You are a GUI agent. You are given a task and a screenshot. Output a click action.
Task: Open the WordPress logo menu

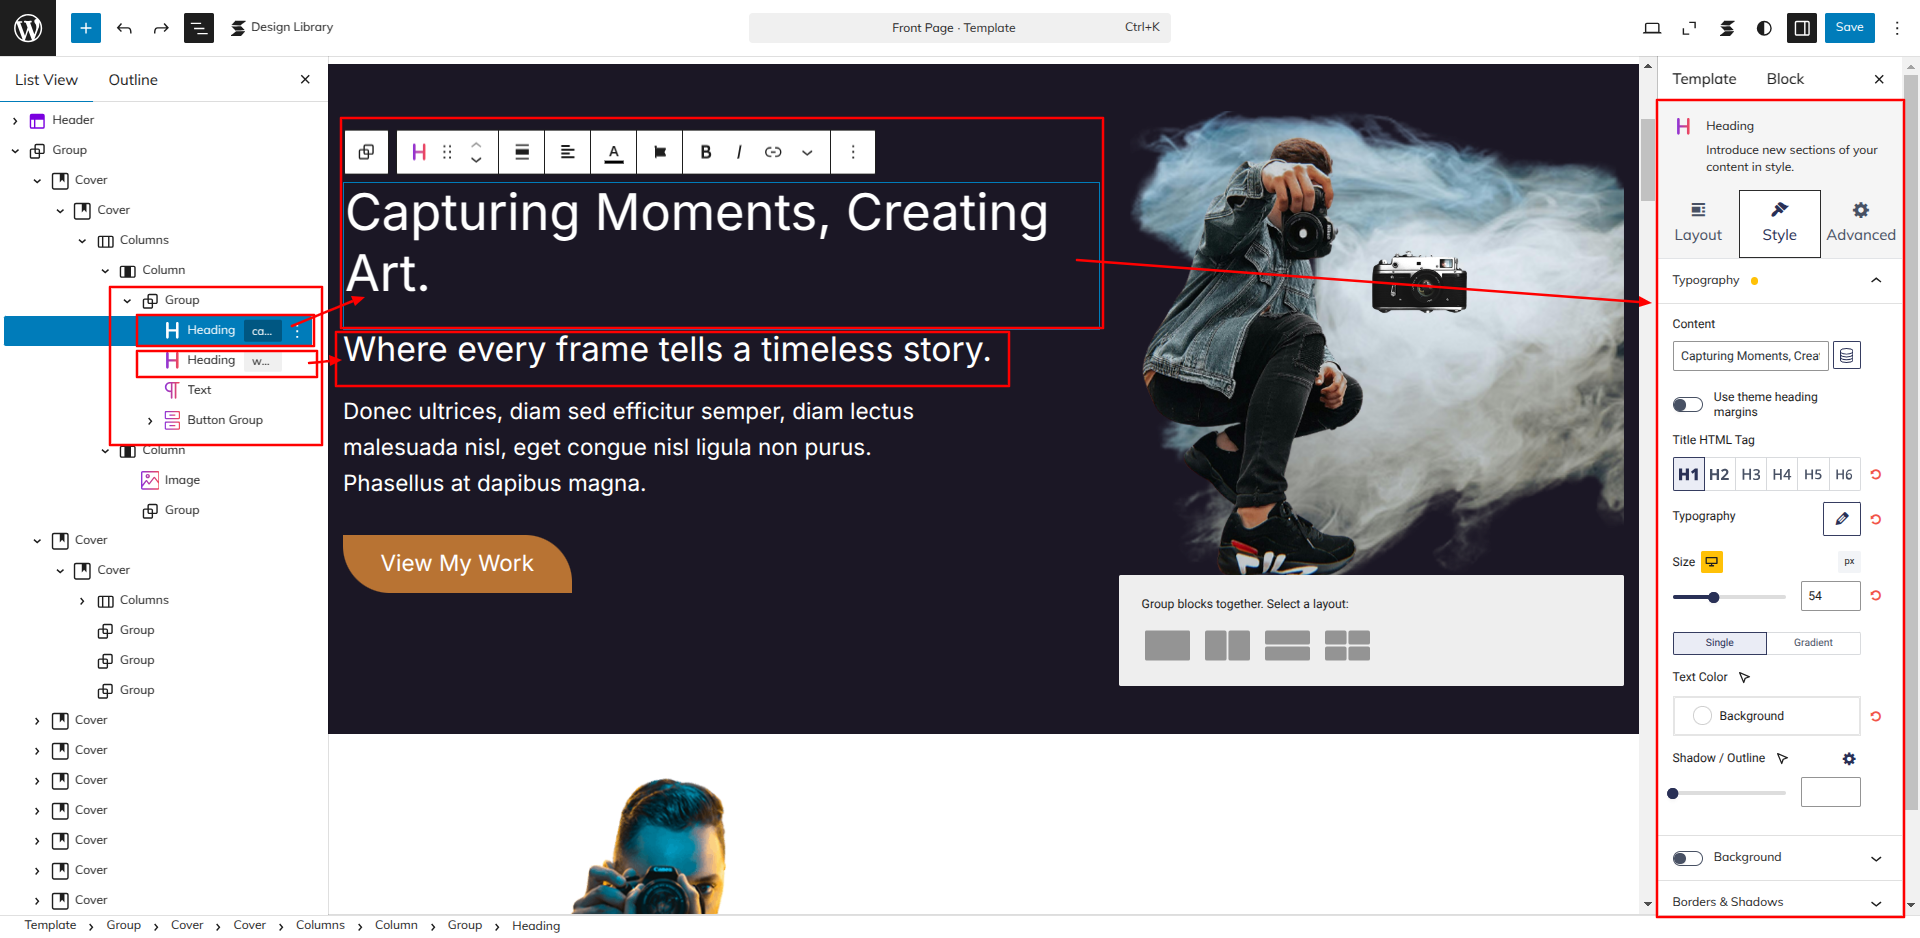28,28
